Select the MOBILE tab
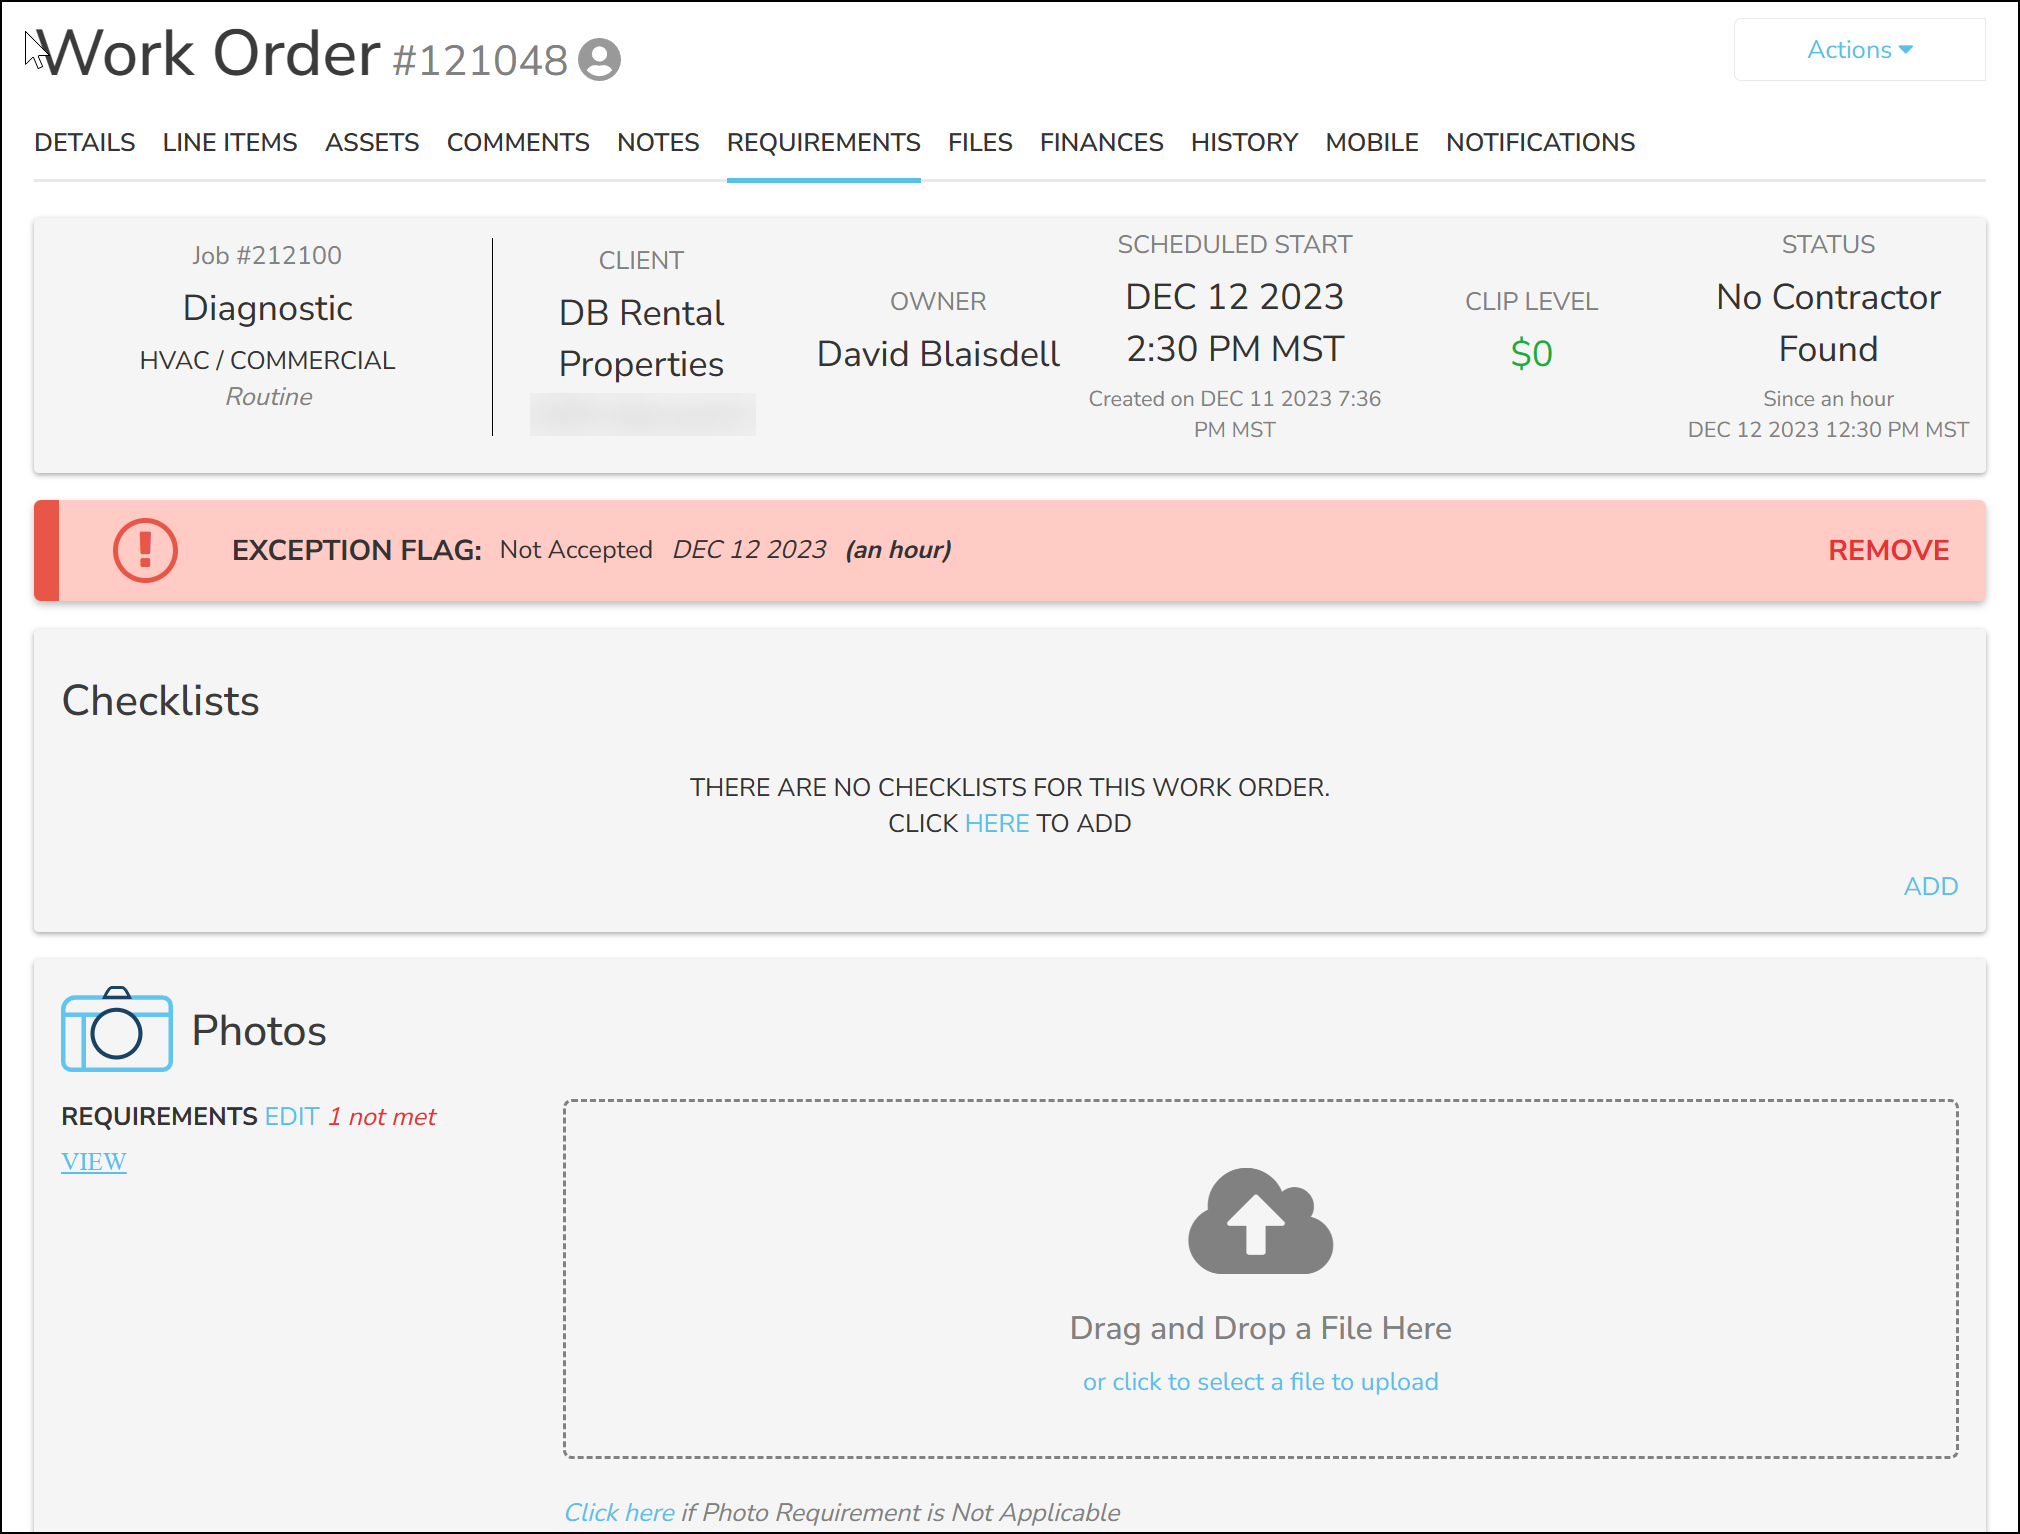 [1371, 142]
